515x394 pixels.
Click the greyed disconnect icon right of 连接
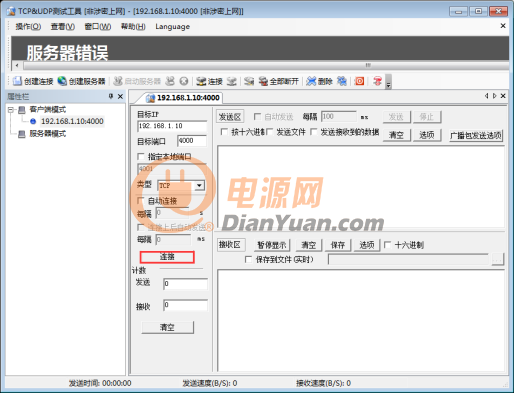tap(232, 81)
